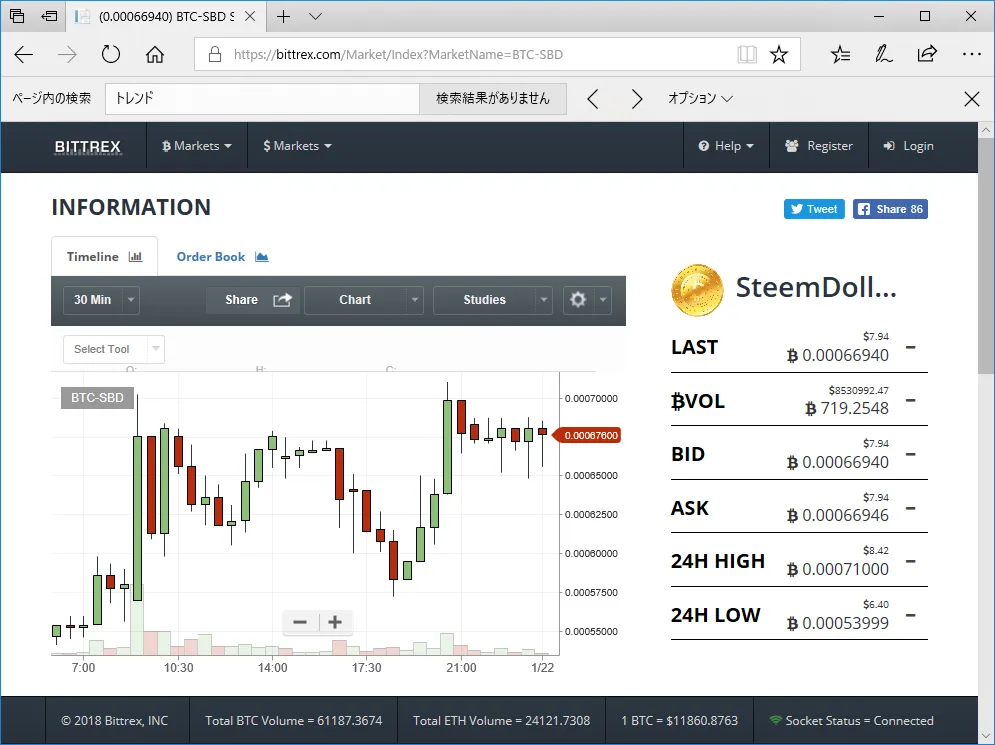Click the address bar URL
This screenshot has width=995, height=745.
tap(398, 55)
